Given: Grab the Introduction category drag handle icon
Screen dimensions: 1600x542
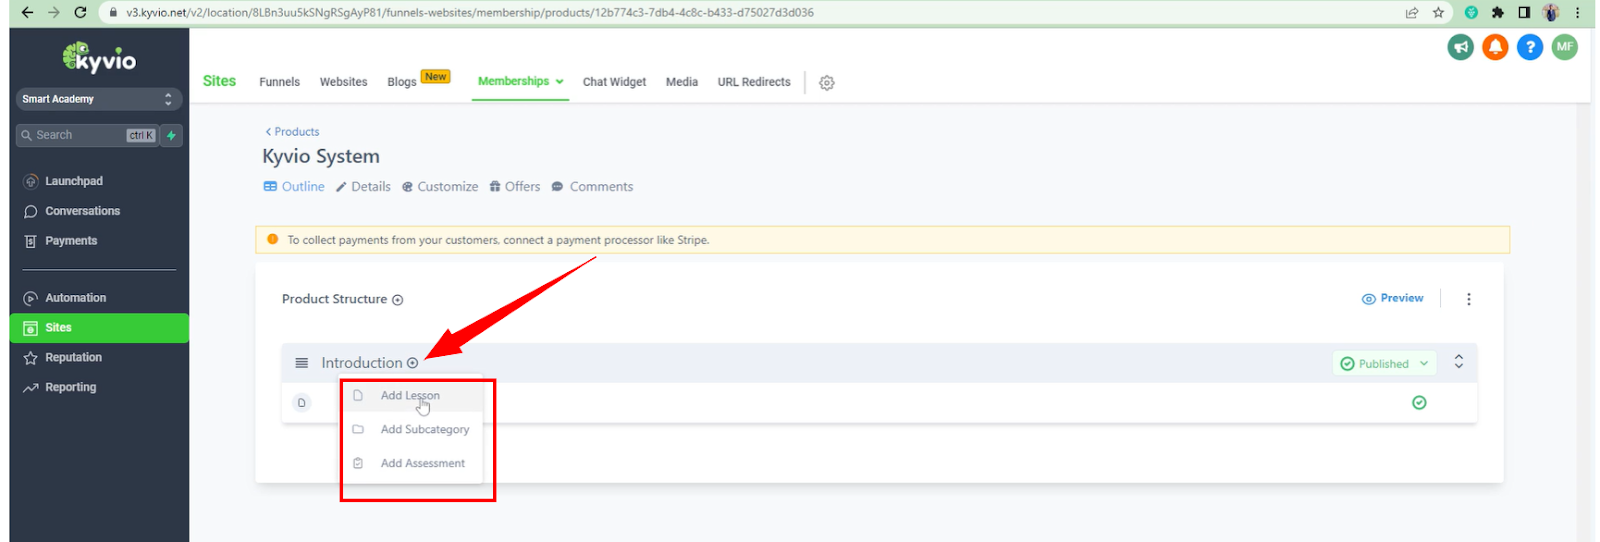Looking at the screenshot, I should coord(301,363).
